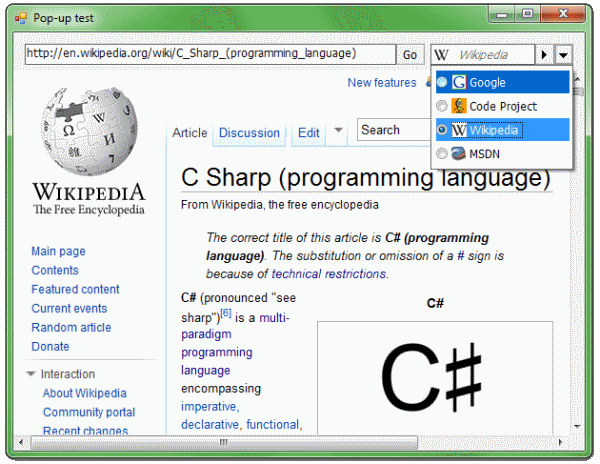Click the Google icon in popup list
The width and height of the screenshot is (600, 464).
click(x=459, y=82)
